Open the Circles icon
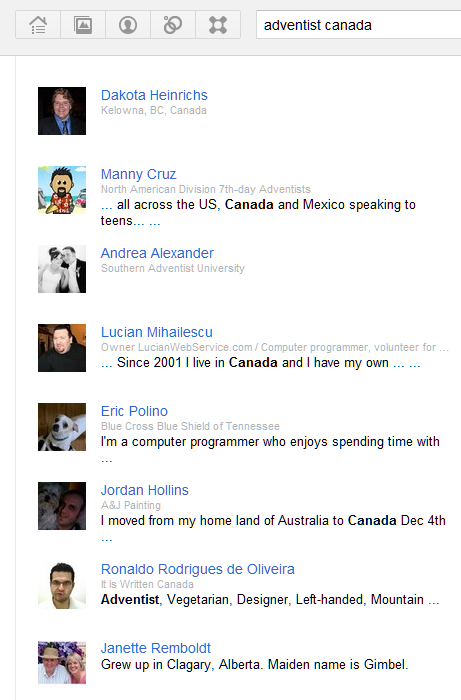Viewport: 461px width, 700px height. click(173, 25)
